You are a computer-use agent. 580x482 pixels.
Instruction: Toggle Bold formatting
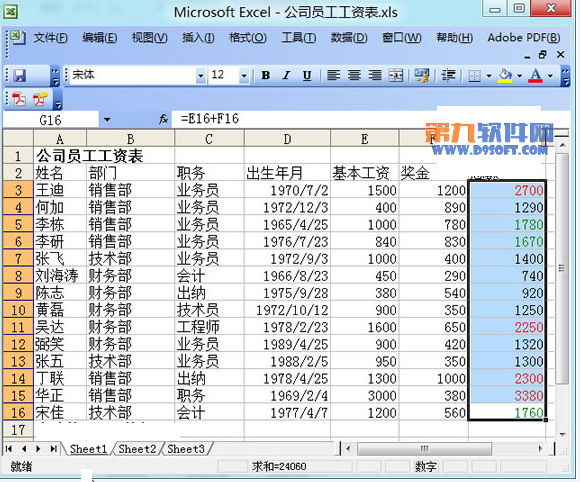click(x=265, y=75)
